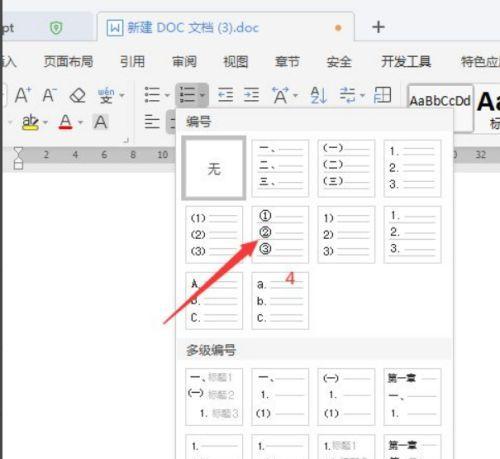The height and width of the screenshot is (459, 500).
Task: Click the decrease font size icon
Action: tap(50, 95)
